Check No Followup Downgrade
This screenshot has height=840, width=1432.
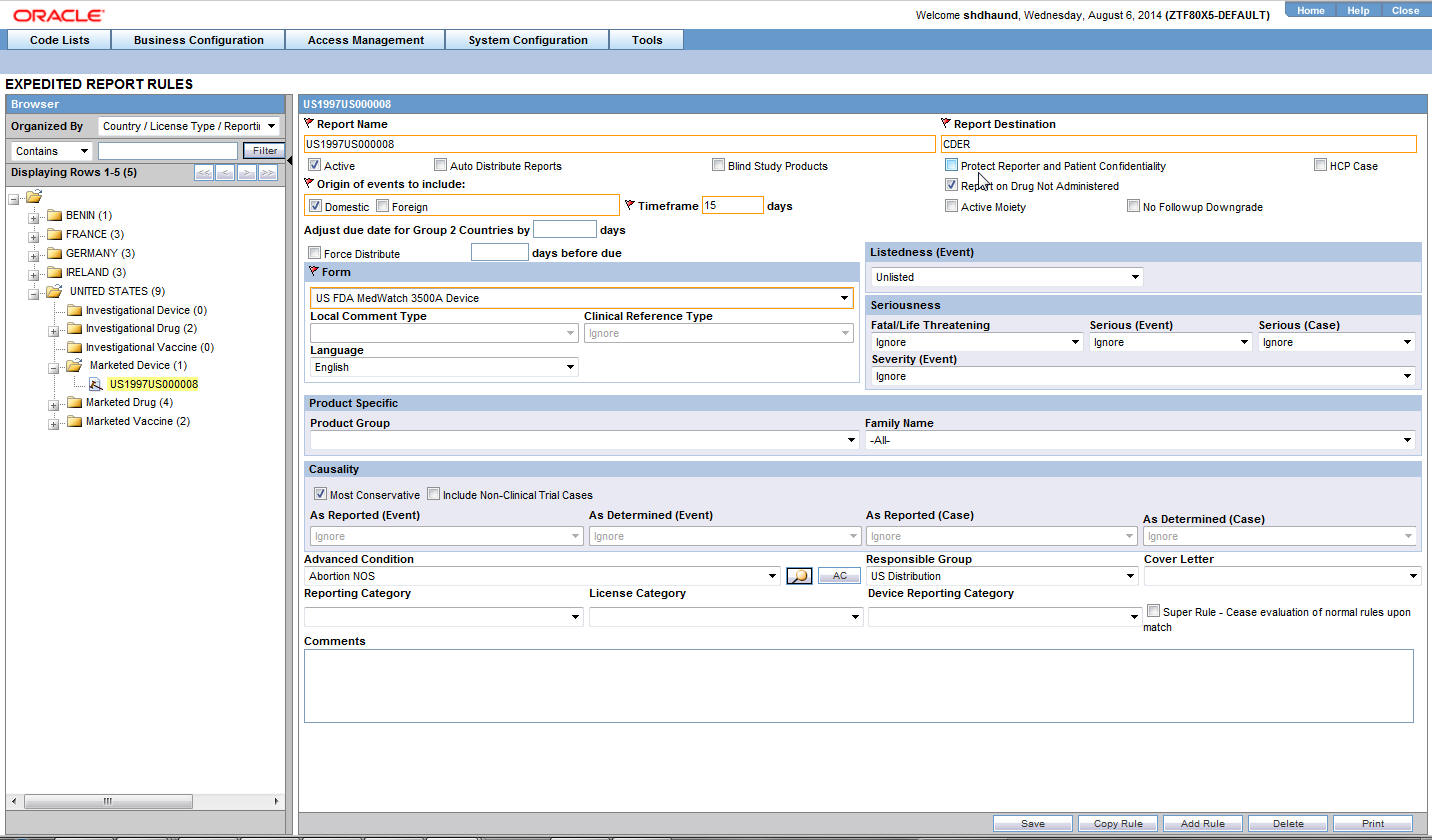click(1133, 207)
